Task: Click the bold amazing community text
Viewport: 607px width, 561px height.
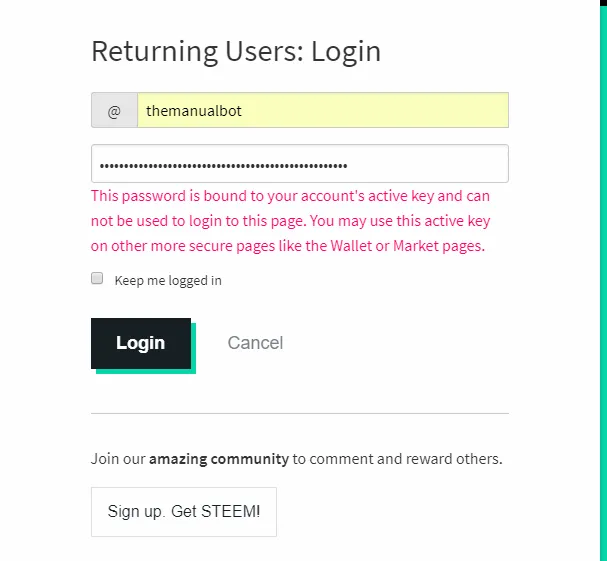Action: (x=219, y=459)
